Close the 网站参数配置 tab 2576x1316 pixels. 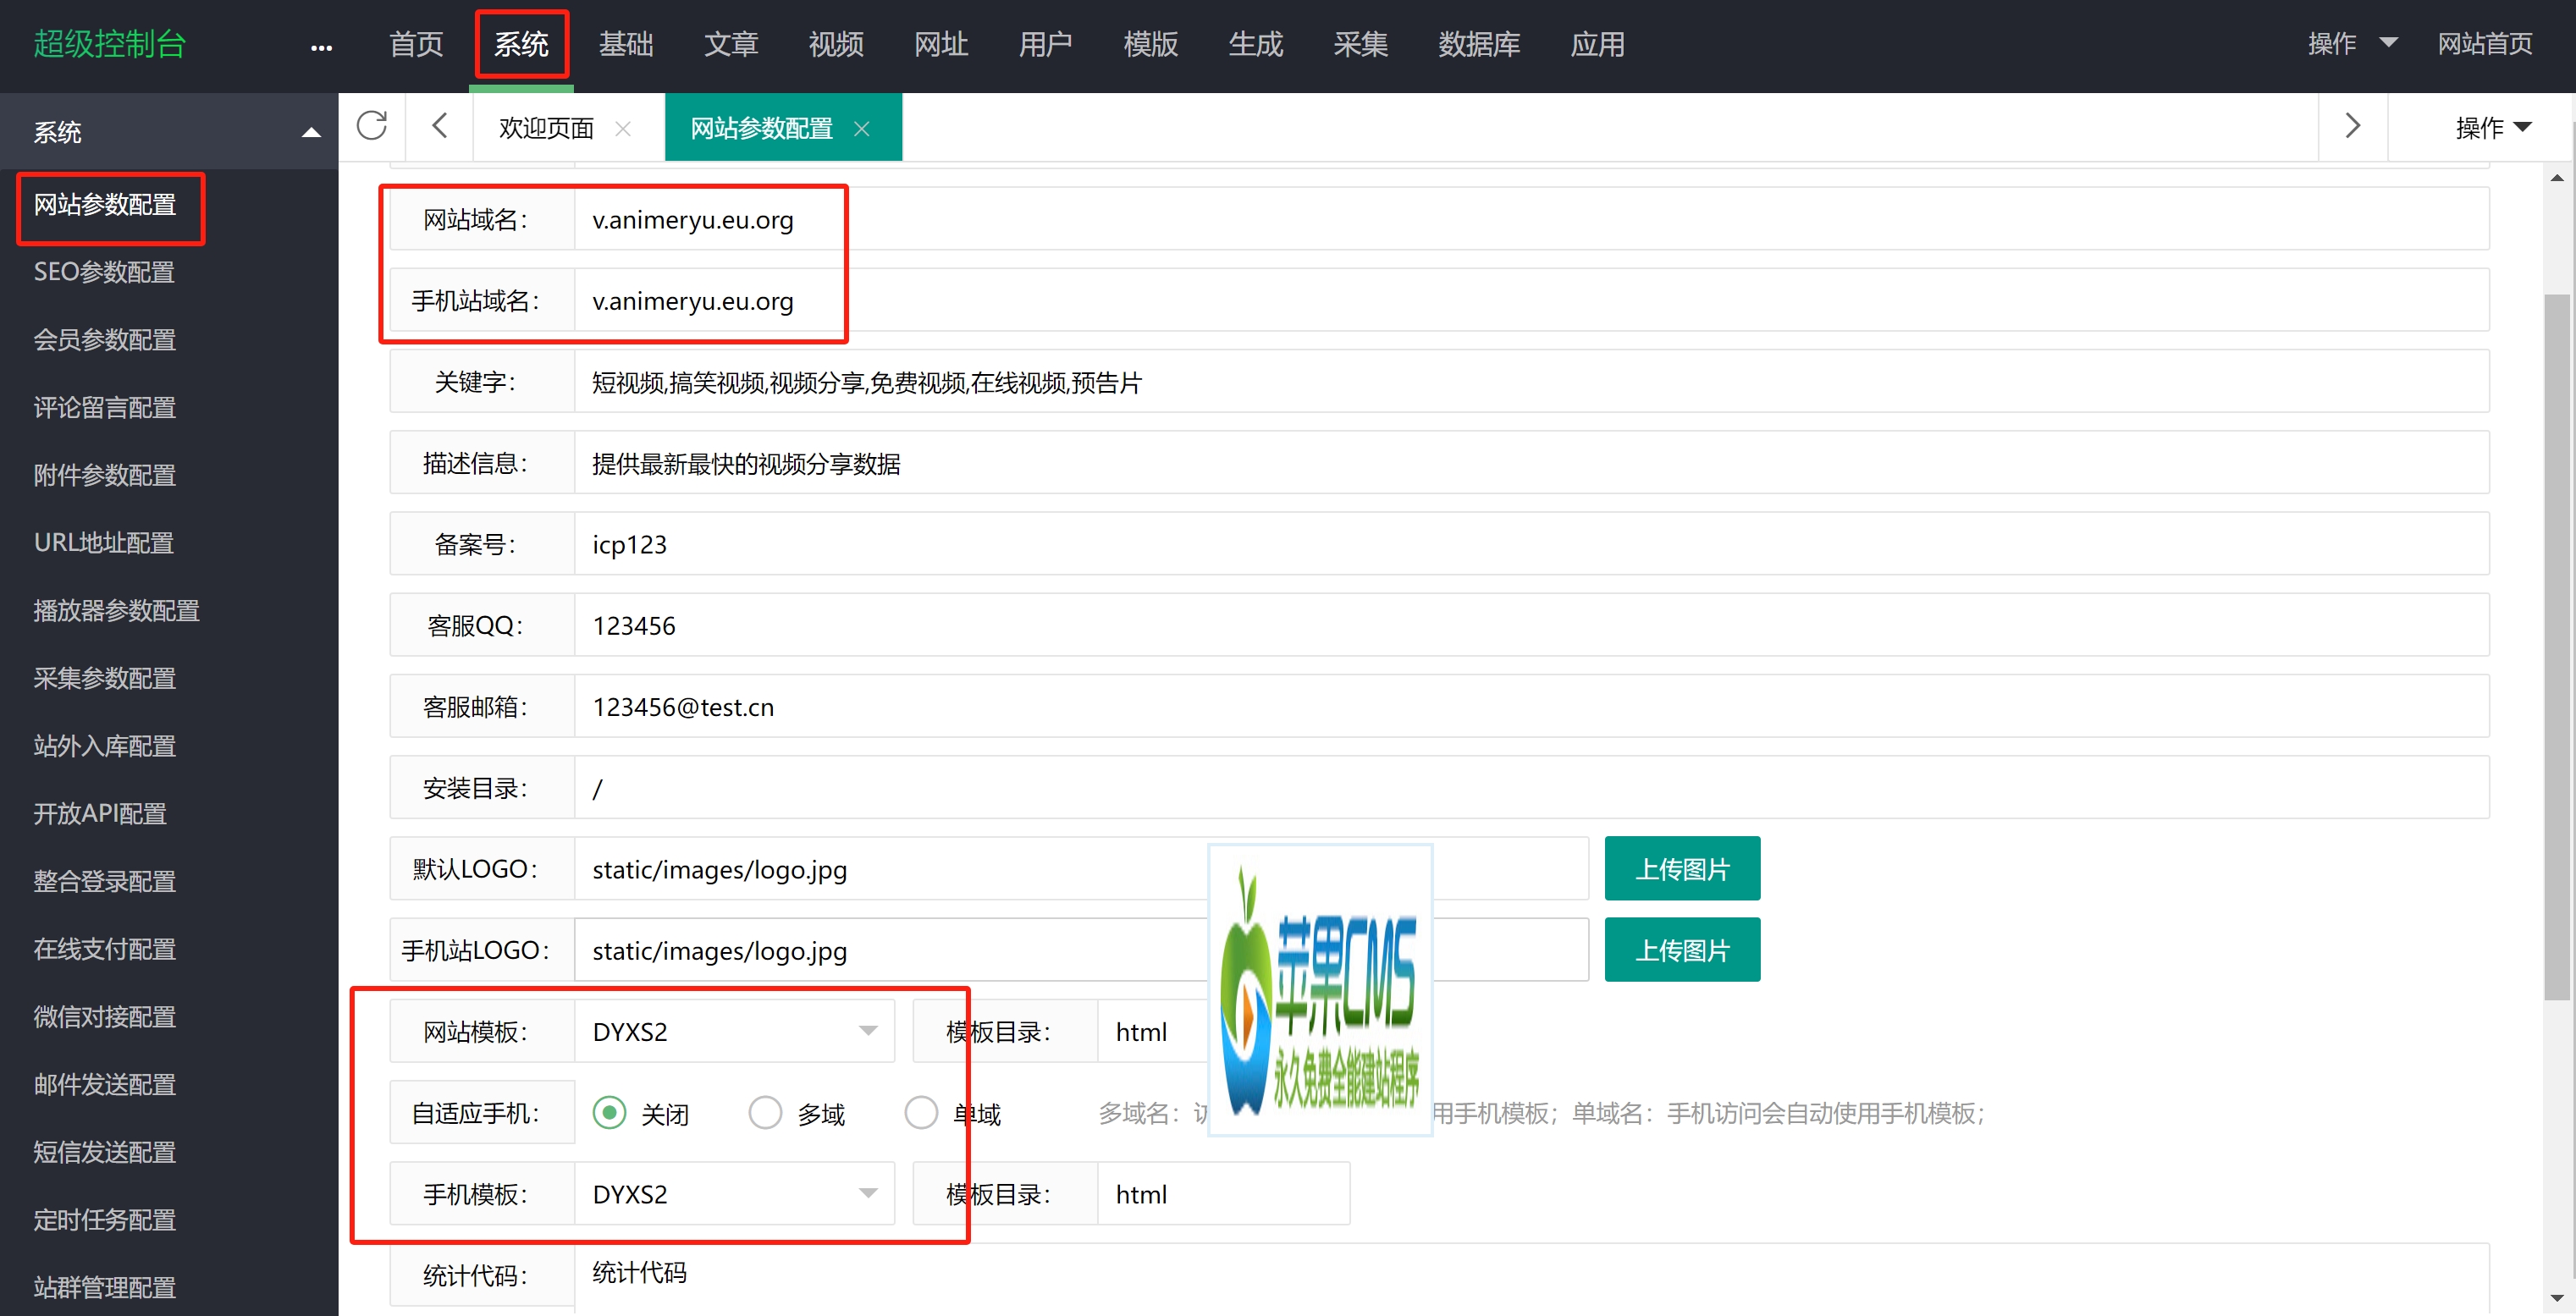tap(862, 129)
